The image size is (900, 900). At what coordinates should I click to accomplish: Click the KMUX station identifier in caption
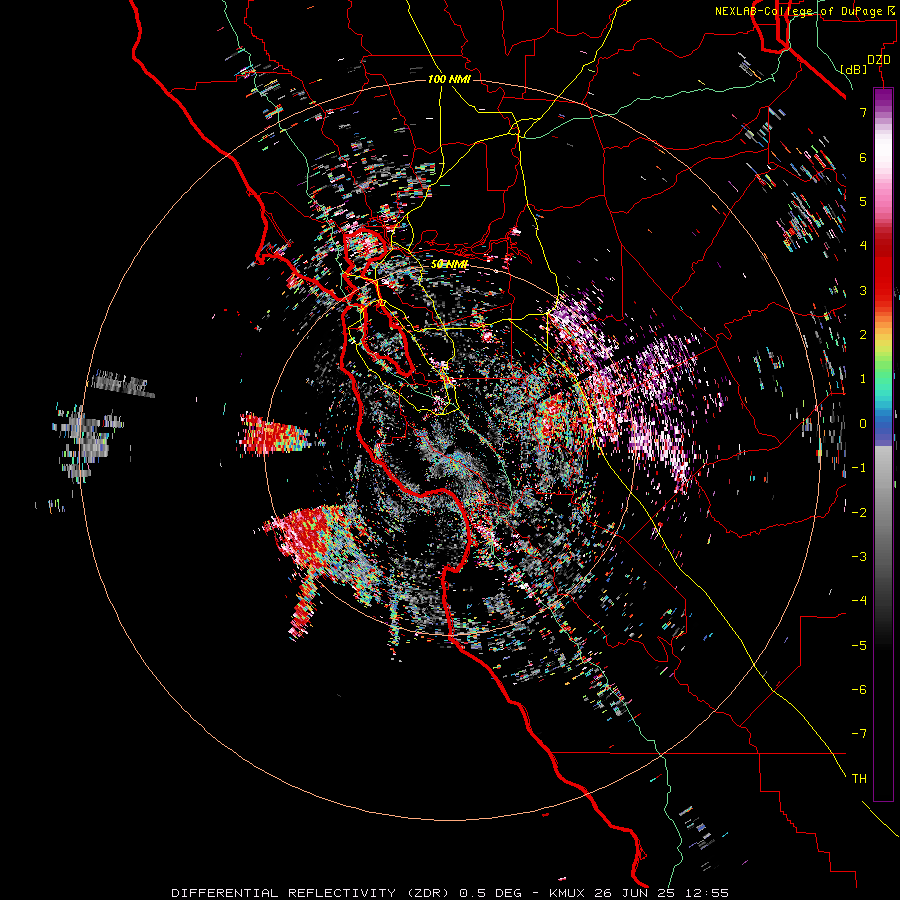click(567, 893)
